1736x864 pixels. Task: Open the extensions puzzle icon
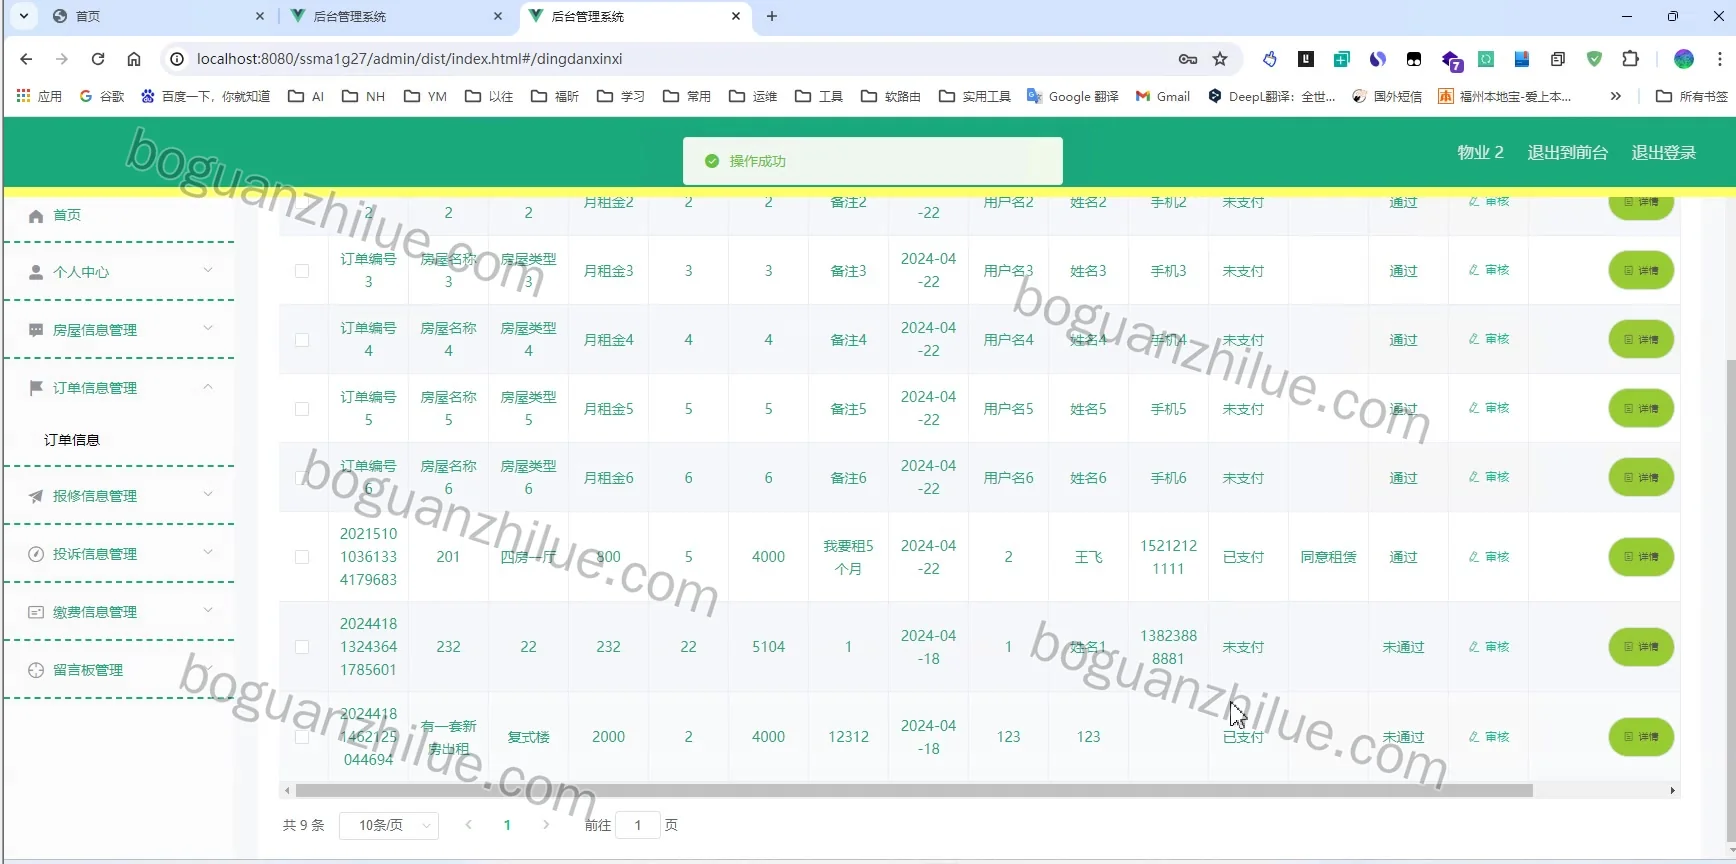[1630, 59]
